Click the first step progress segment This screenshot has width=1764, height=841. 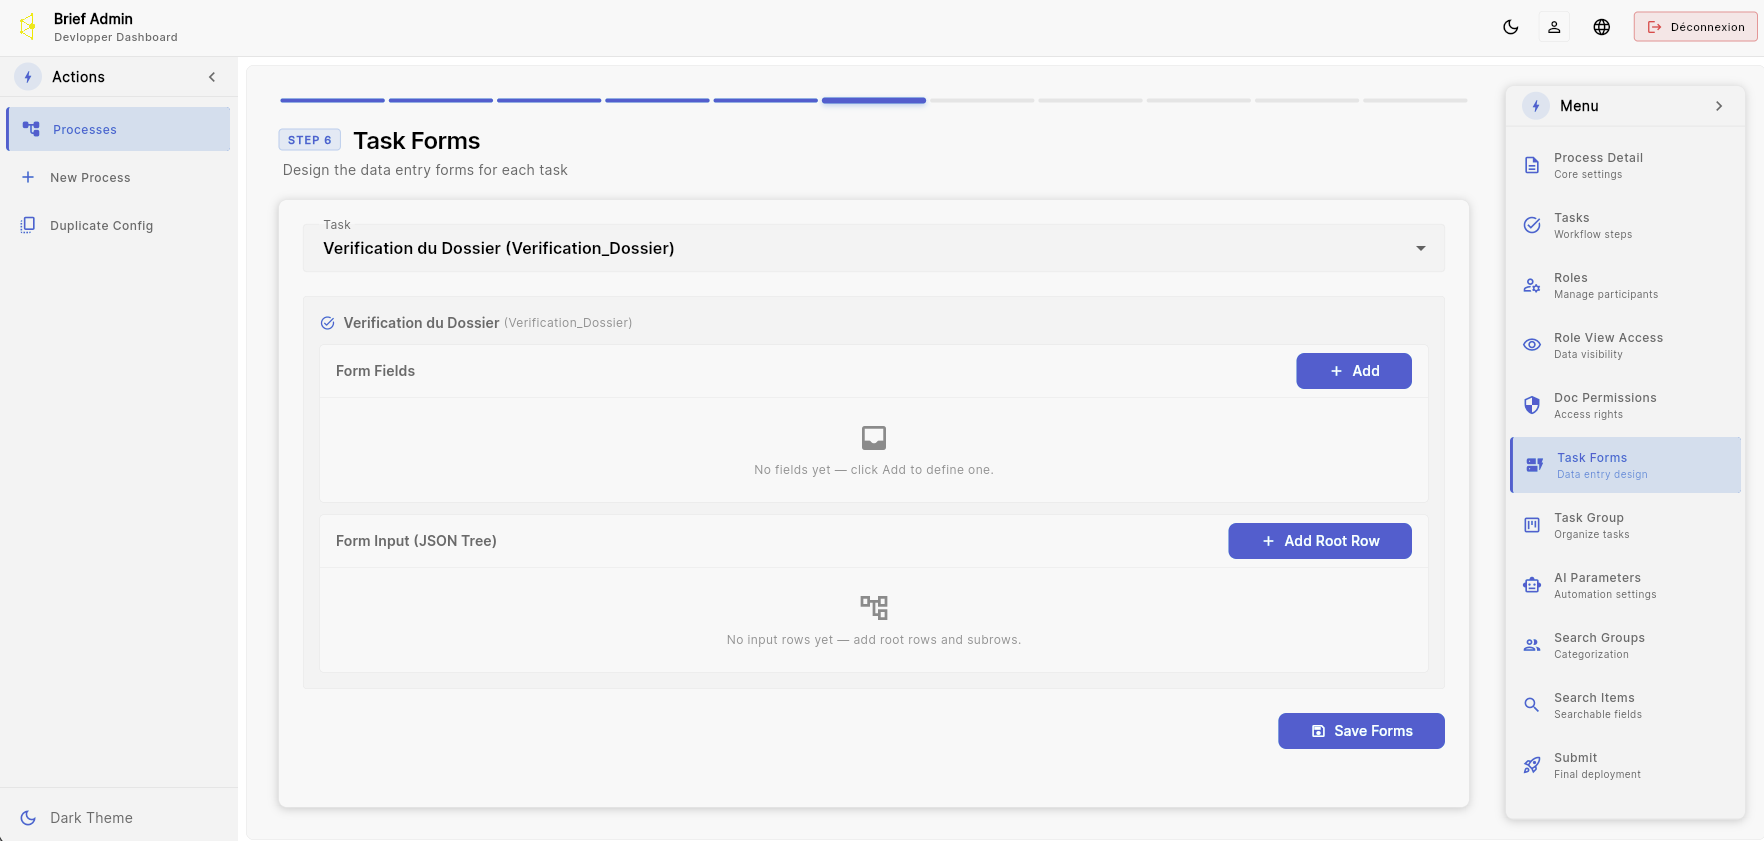(332, 100)
